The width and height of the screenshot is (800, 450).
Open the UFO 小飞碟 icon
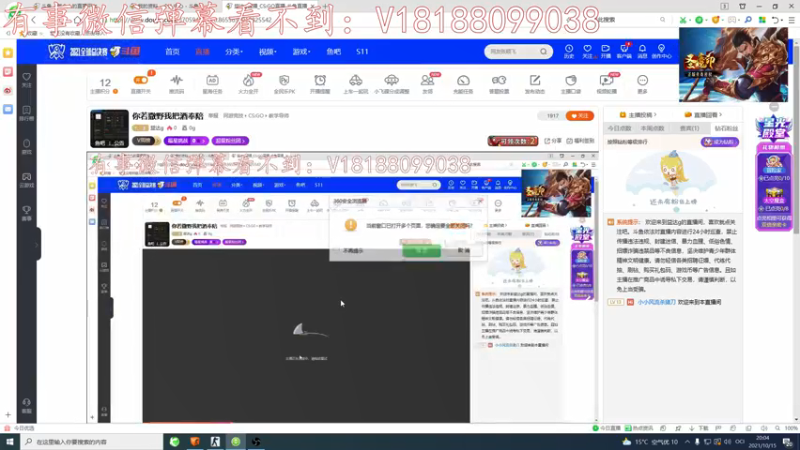[x=391, y=81]
